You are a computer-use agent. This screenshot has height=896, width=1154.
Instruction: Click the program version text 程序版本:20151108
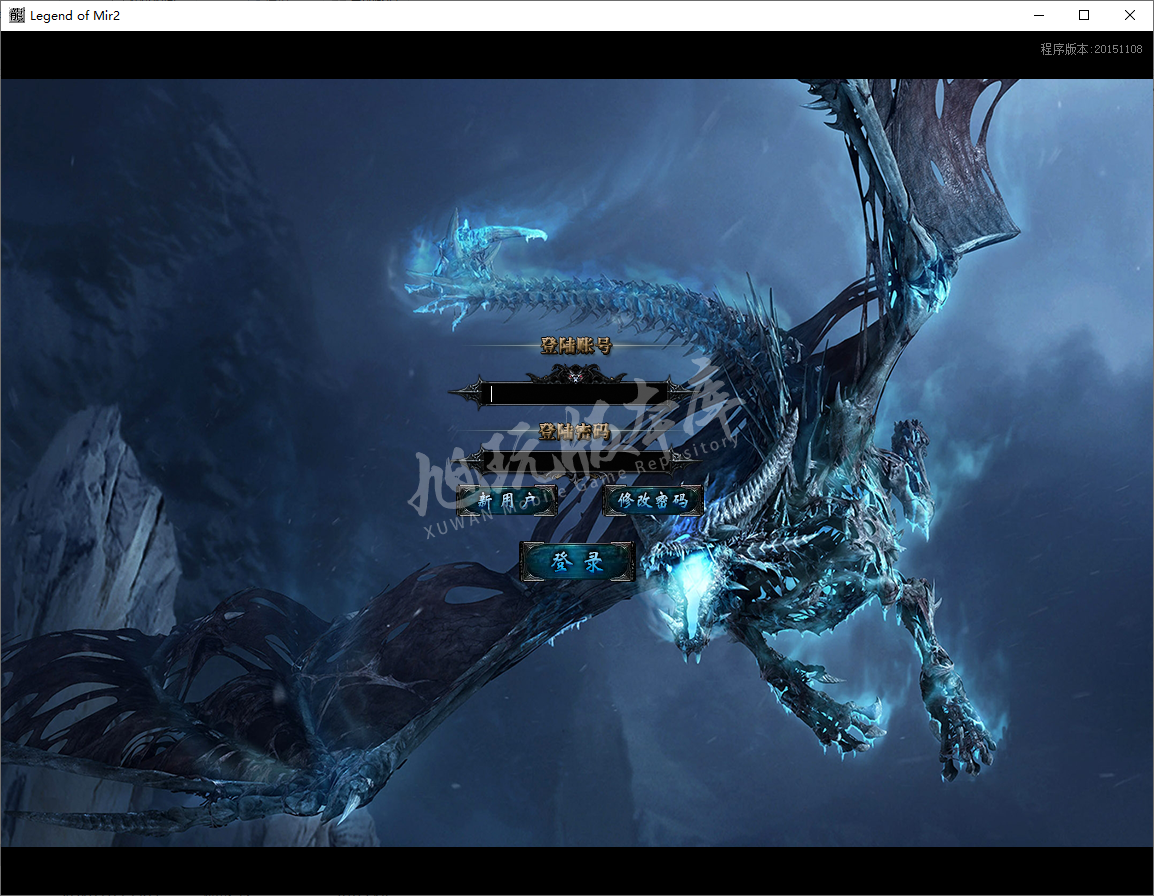[x=1091, y=49]
